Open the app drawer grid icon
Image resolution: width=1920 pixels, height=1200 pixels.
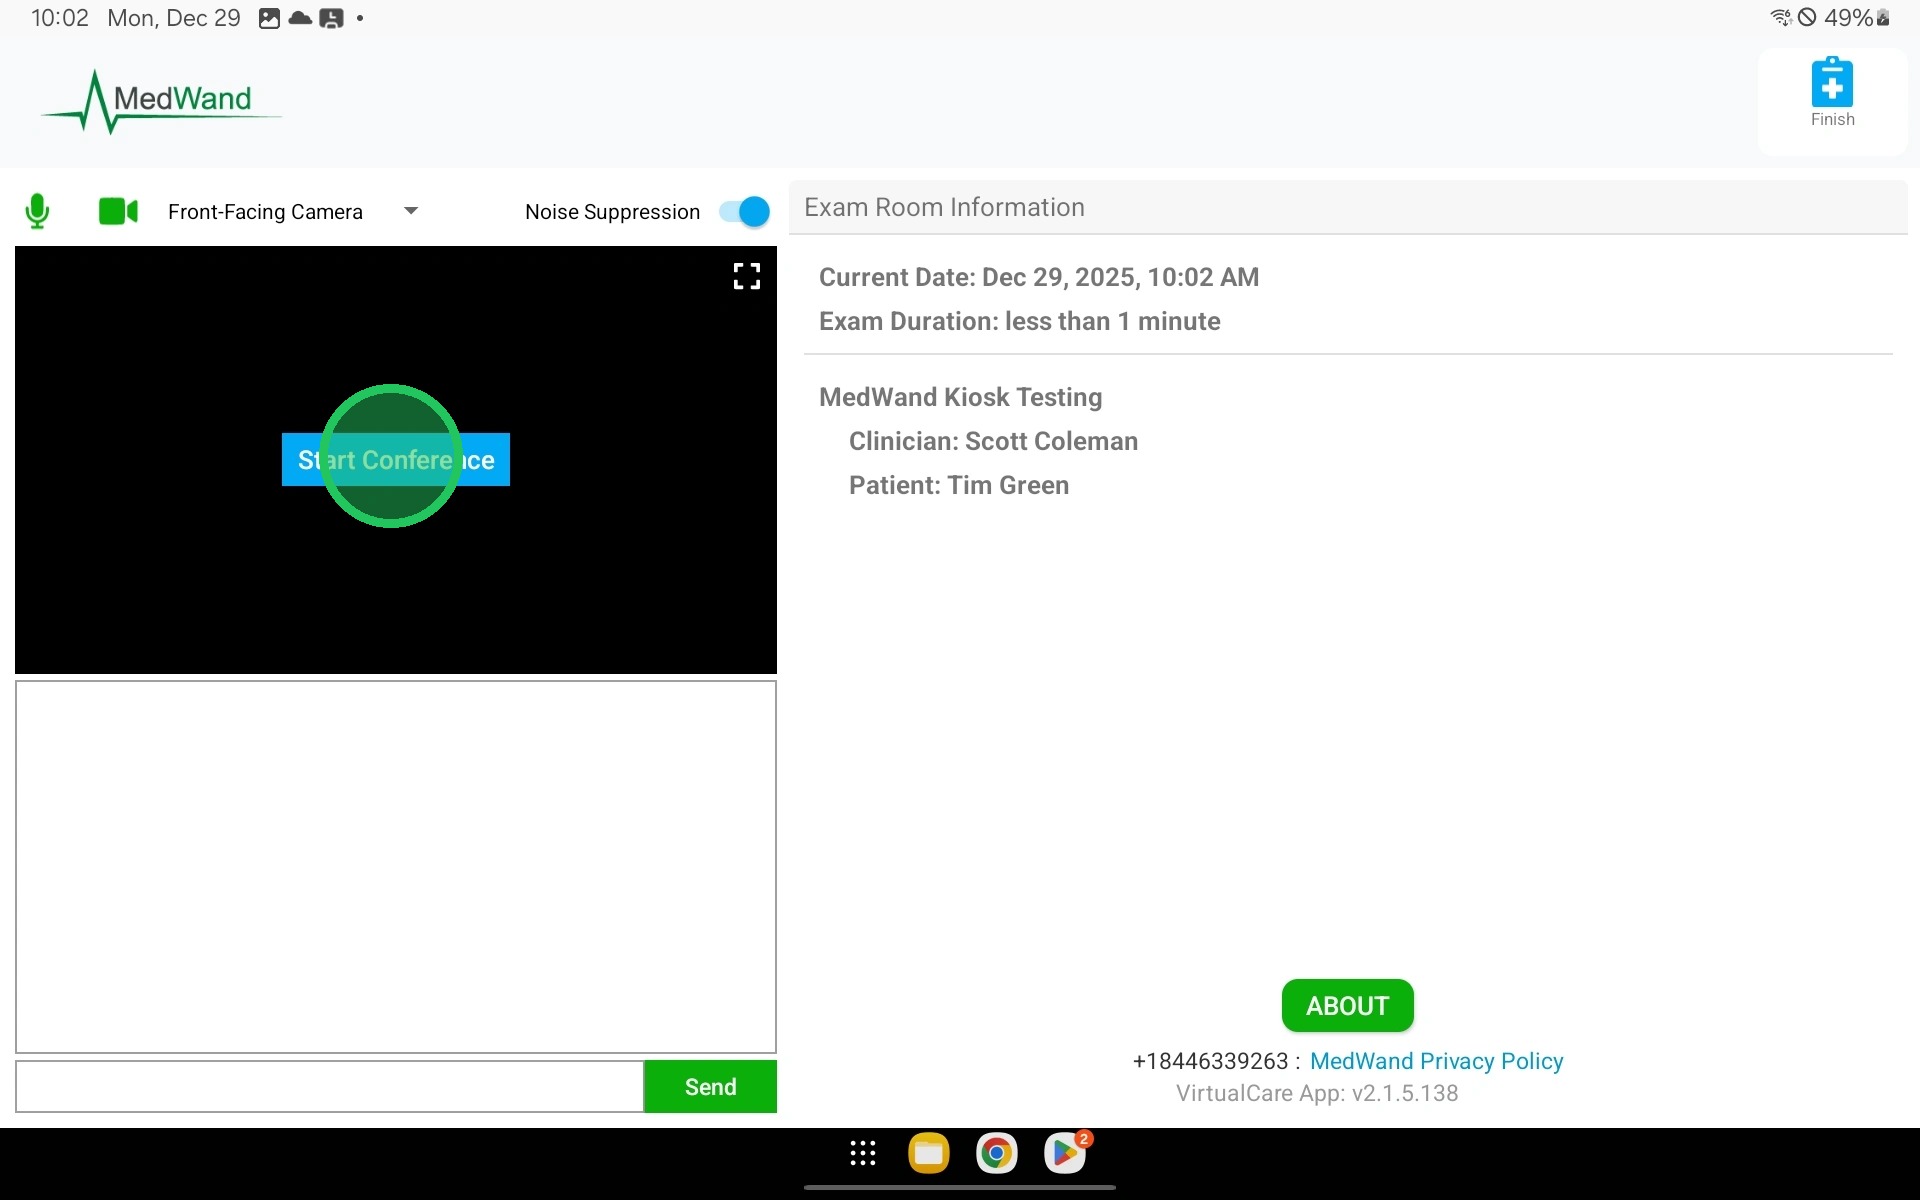862,1153
